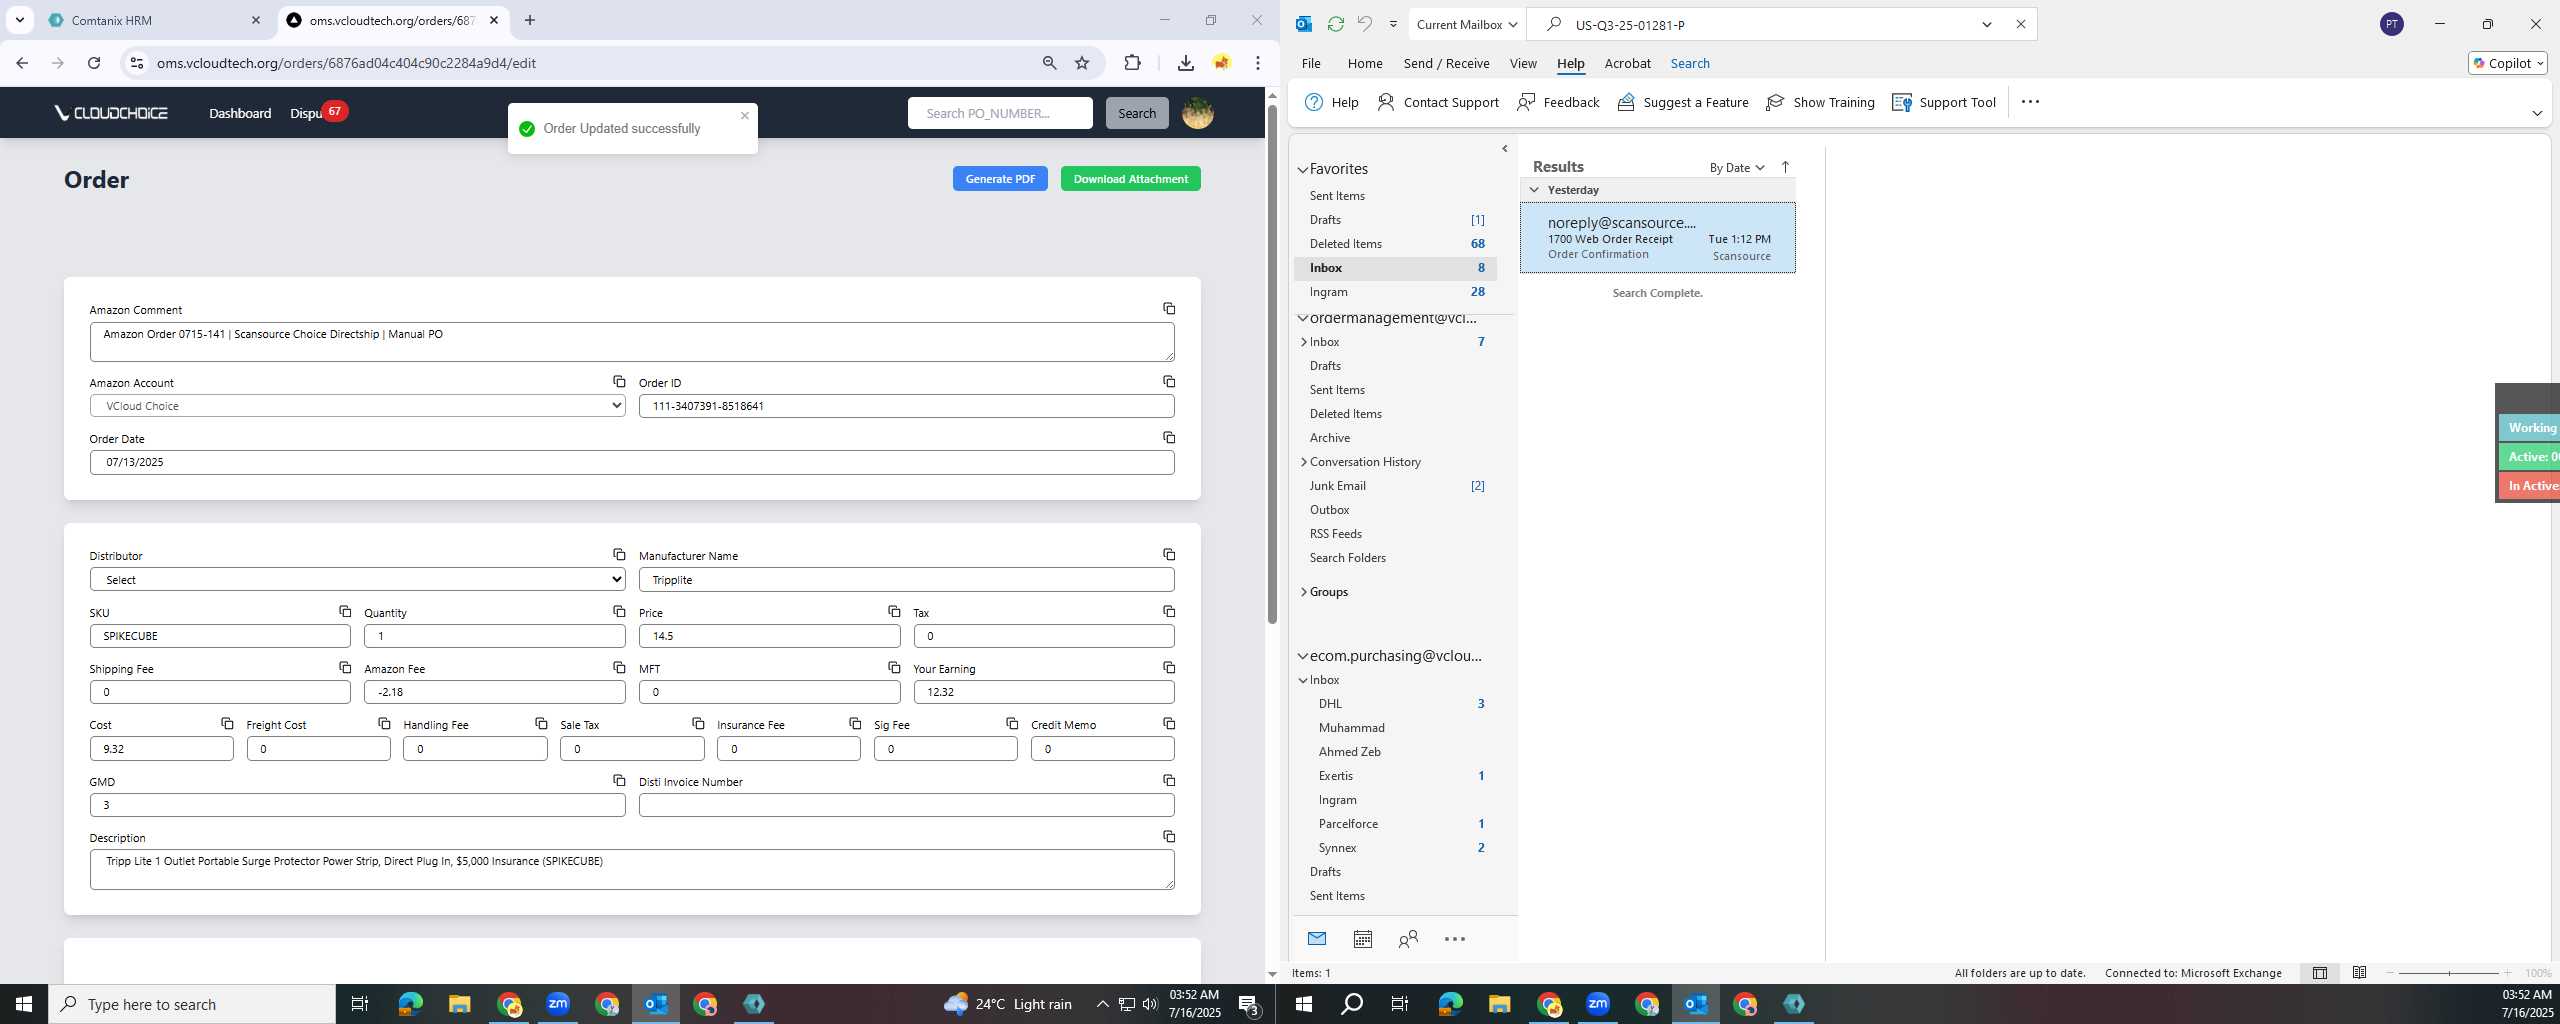Click the browser extensions puzzle icon
Screen dimensions: 2560x1024
coord(1132,63)
